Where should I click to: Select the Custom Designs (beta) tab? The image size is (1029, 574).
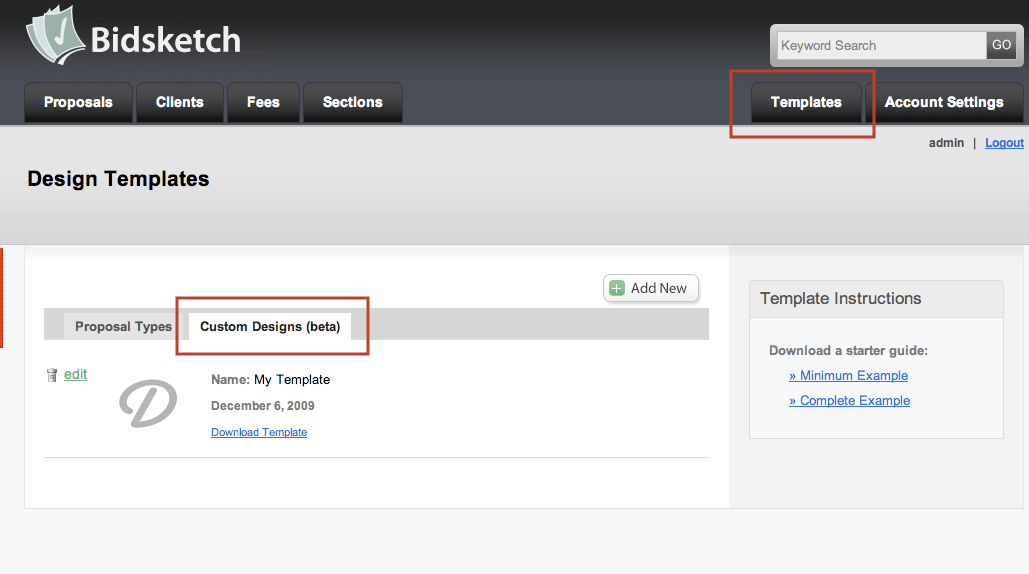pyautogui.click(x=270, y=327)
